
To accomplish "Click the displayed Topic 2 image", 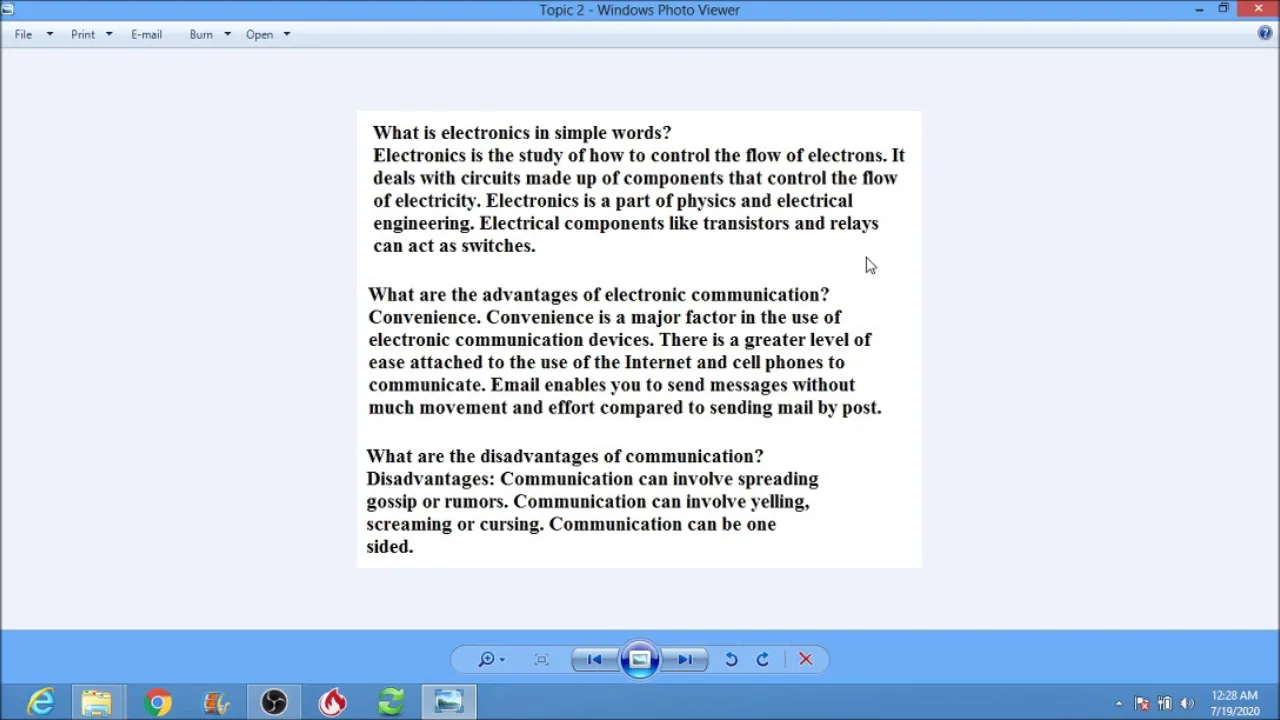I will 639,339.
